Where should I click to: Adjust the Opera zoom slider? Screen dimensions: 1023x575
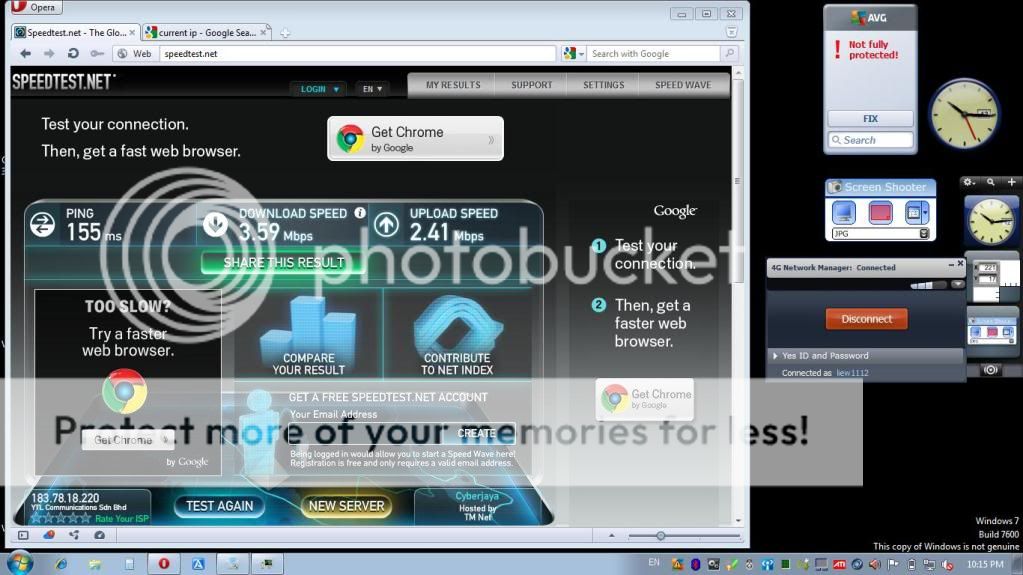tap(660, 536)
